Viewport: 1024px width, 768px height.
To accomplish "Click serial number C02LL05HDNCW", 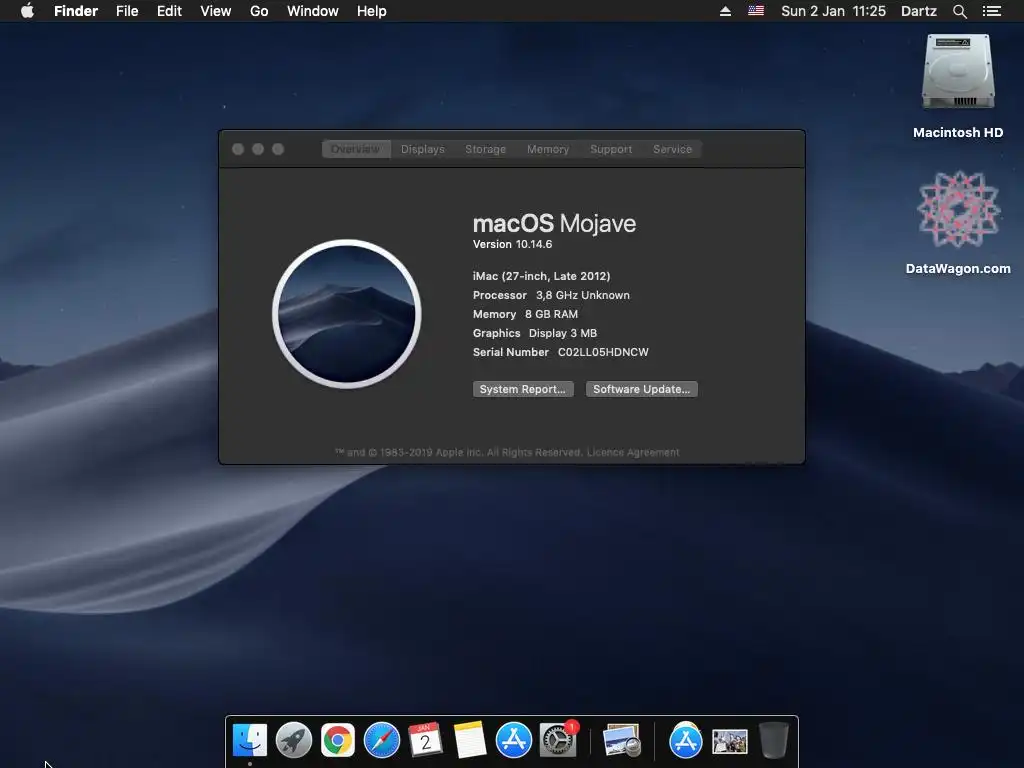I will point(603,352).
